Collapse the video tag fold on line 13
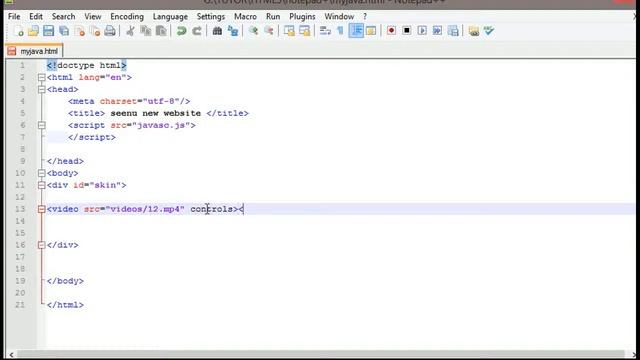640x360 pixels. (x=41, y=209)
